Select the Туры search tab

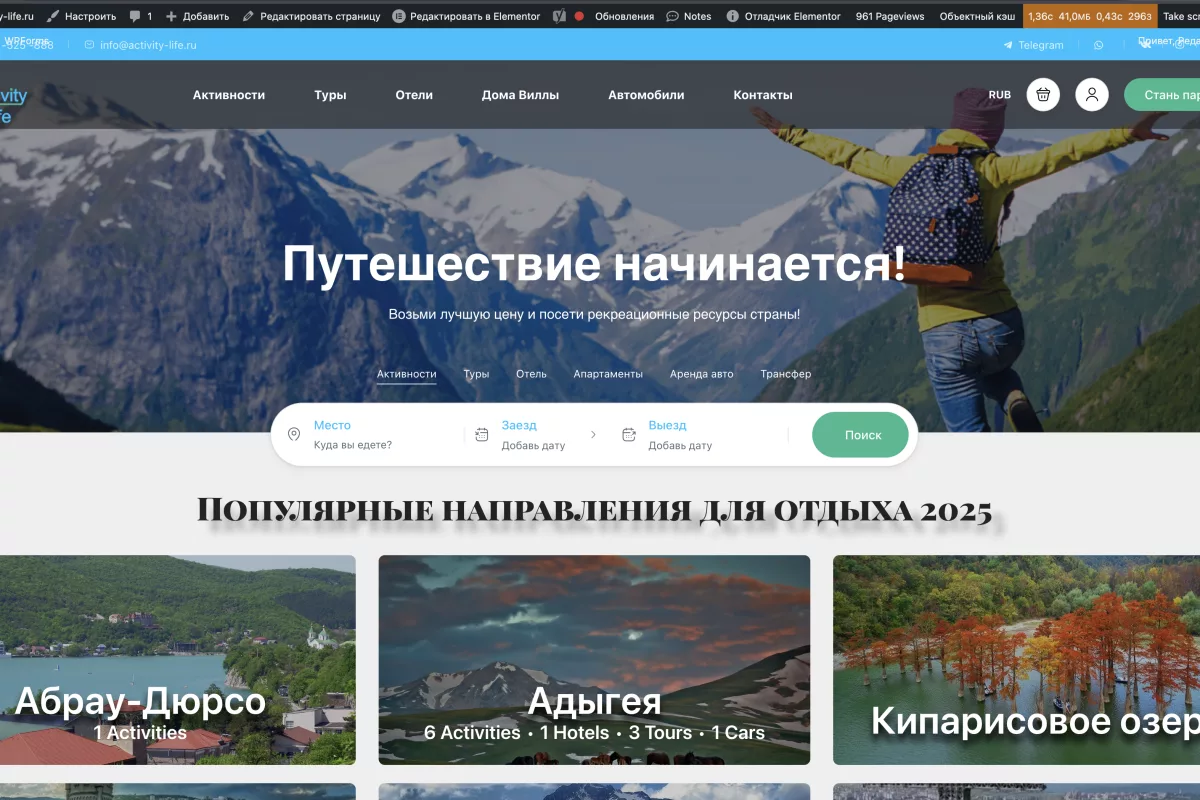[476, 374]
